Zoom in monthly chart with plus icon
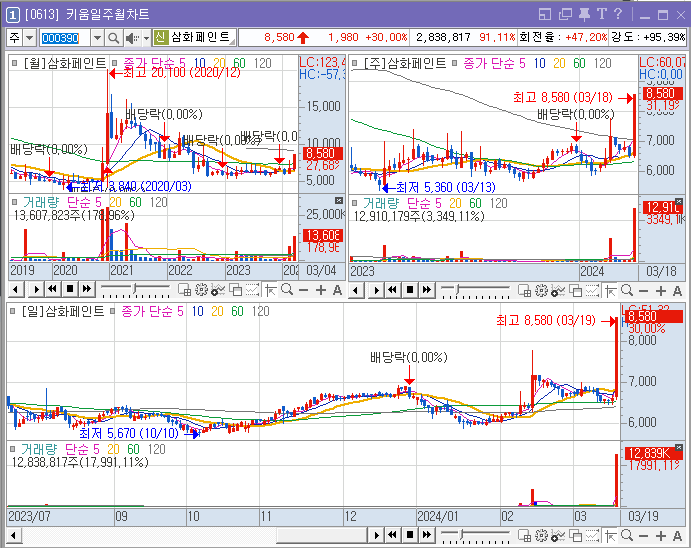Screen dimensions: 691x548 click(x=321, y=290)
